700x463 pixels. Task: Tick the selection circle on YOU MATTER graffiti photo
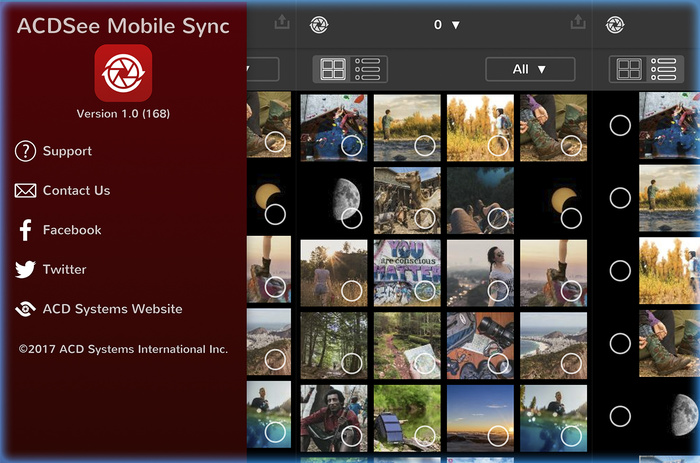pyautogui.click(x=425, y=291)
